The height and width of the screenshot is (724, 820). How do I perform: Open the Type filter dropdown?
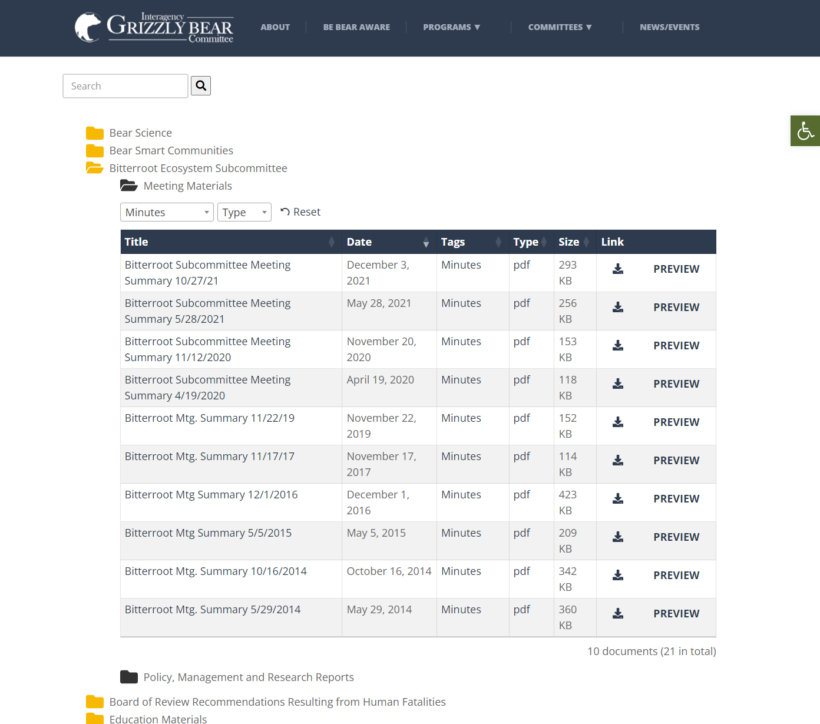pos(244,212)
